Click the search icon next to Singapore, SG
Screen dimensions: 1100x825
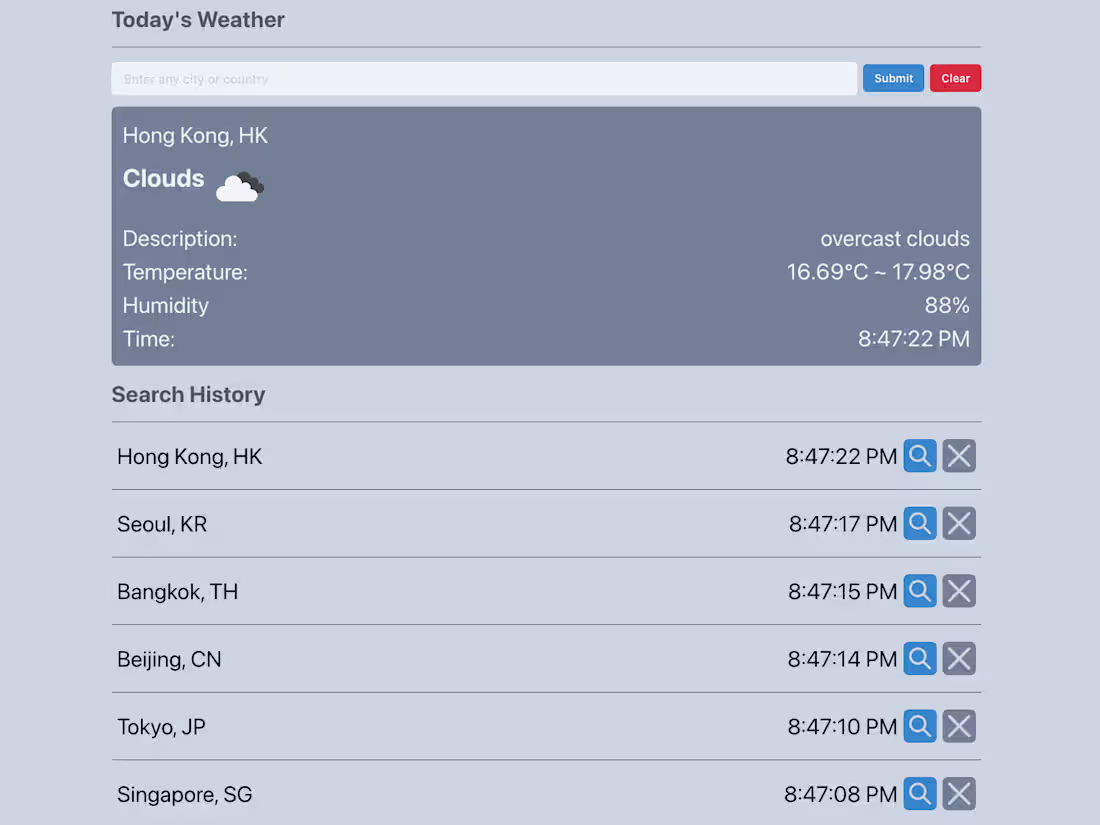919,793
